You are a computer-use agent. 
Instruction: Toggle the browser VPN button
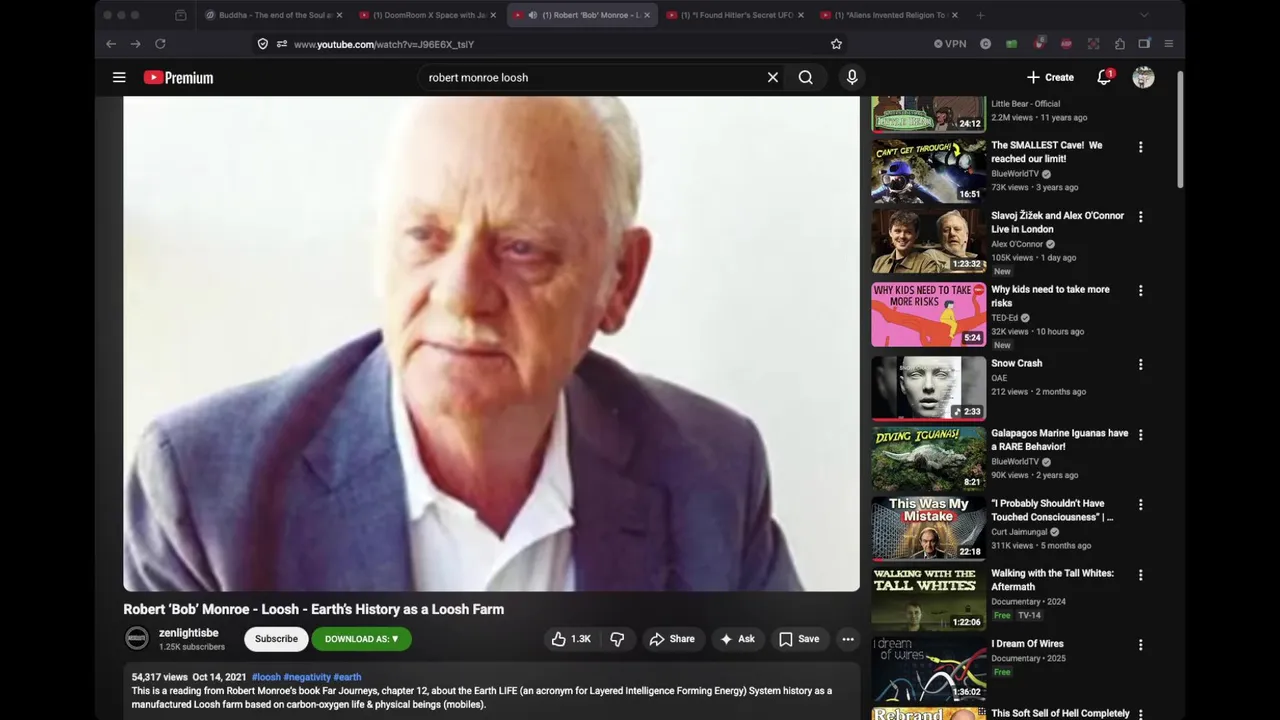(950, 44)
